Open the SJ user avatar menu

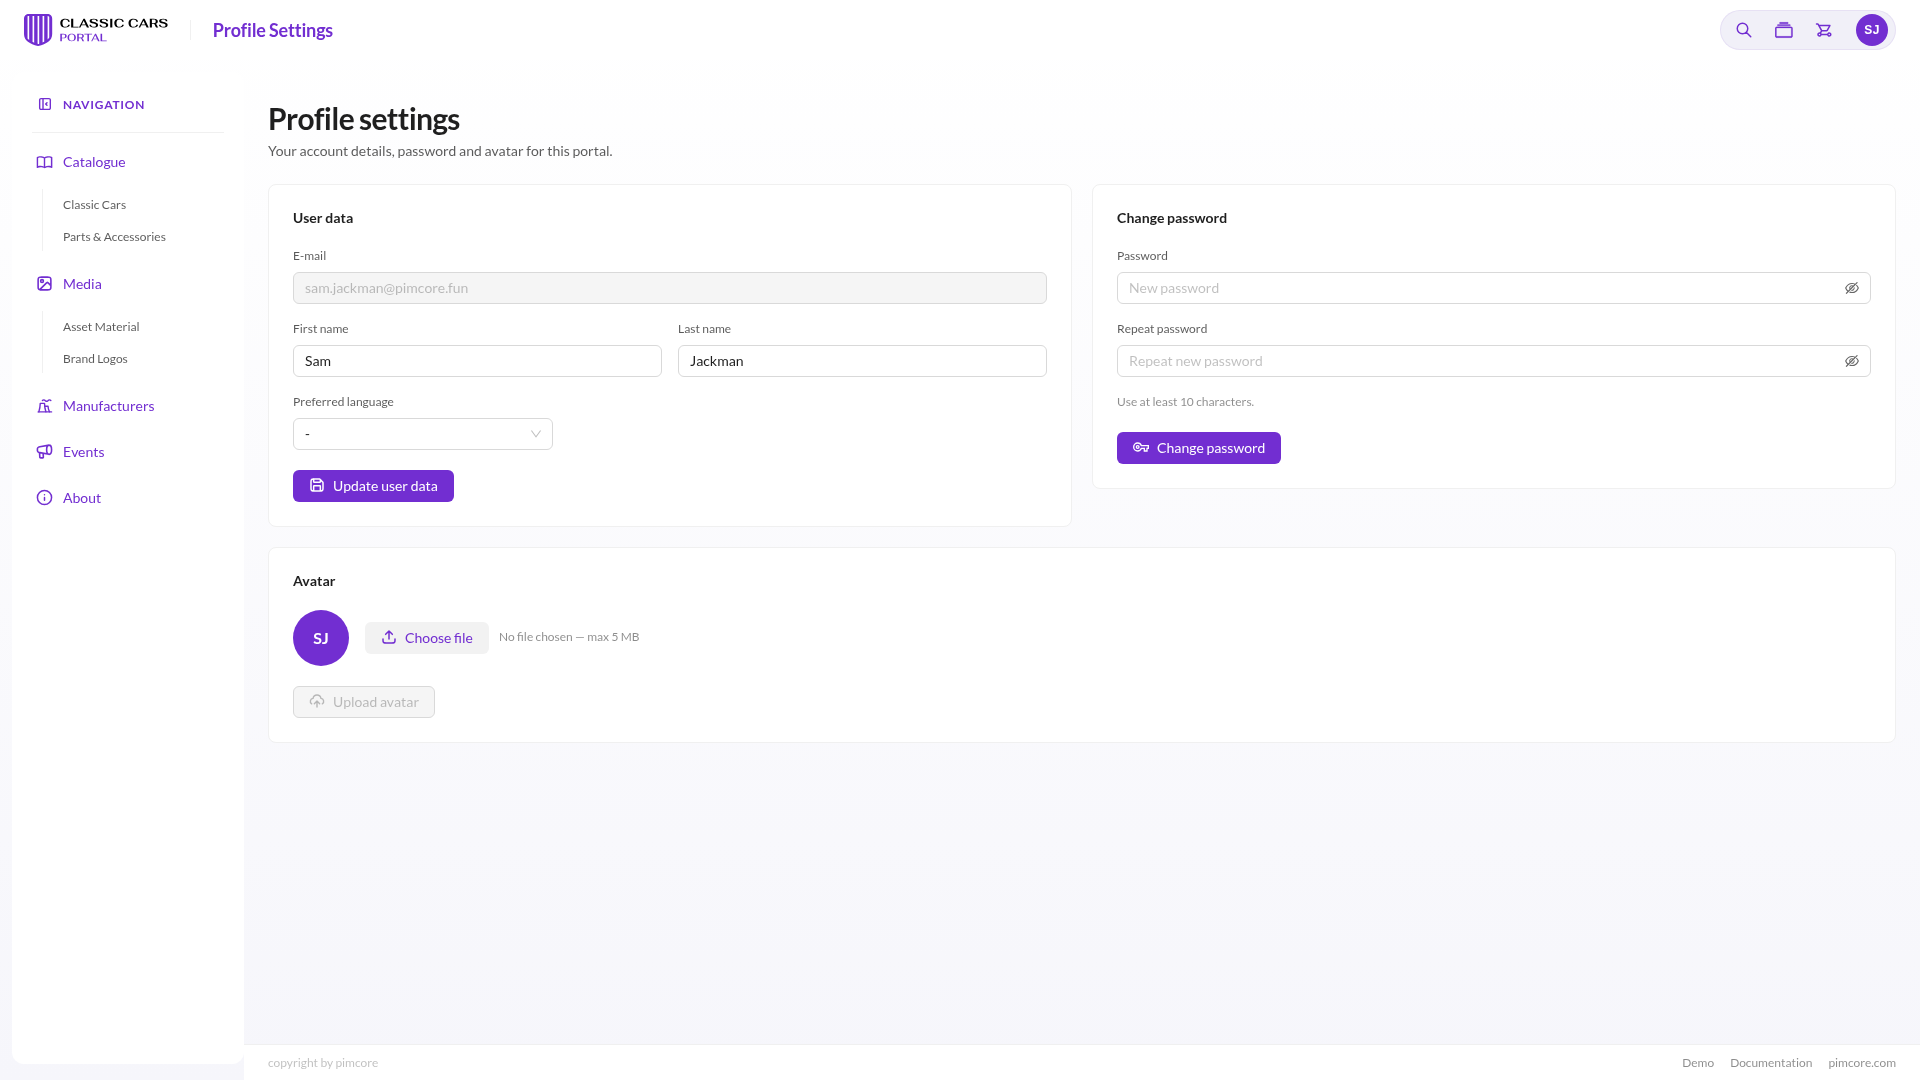[x=1871, y=30]
